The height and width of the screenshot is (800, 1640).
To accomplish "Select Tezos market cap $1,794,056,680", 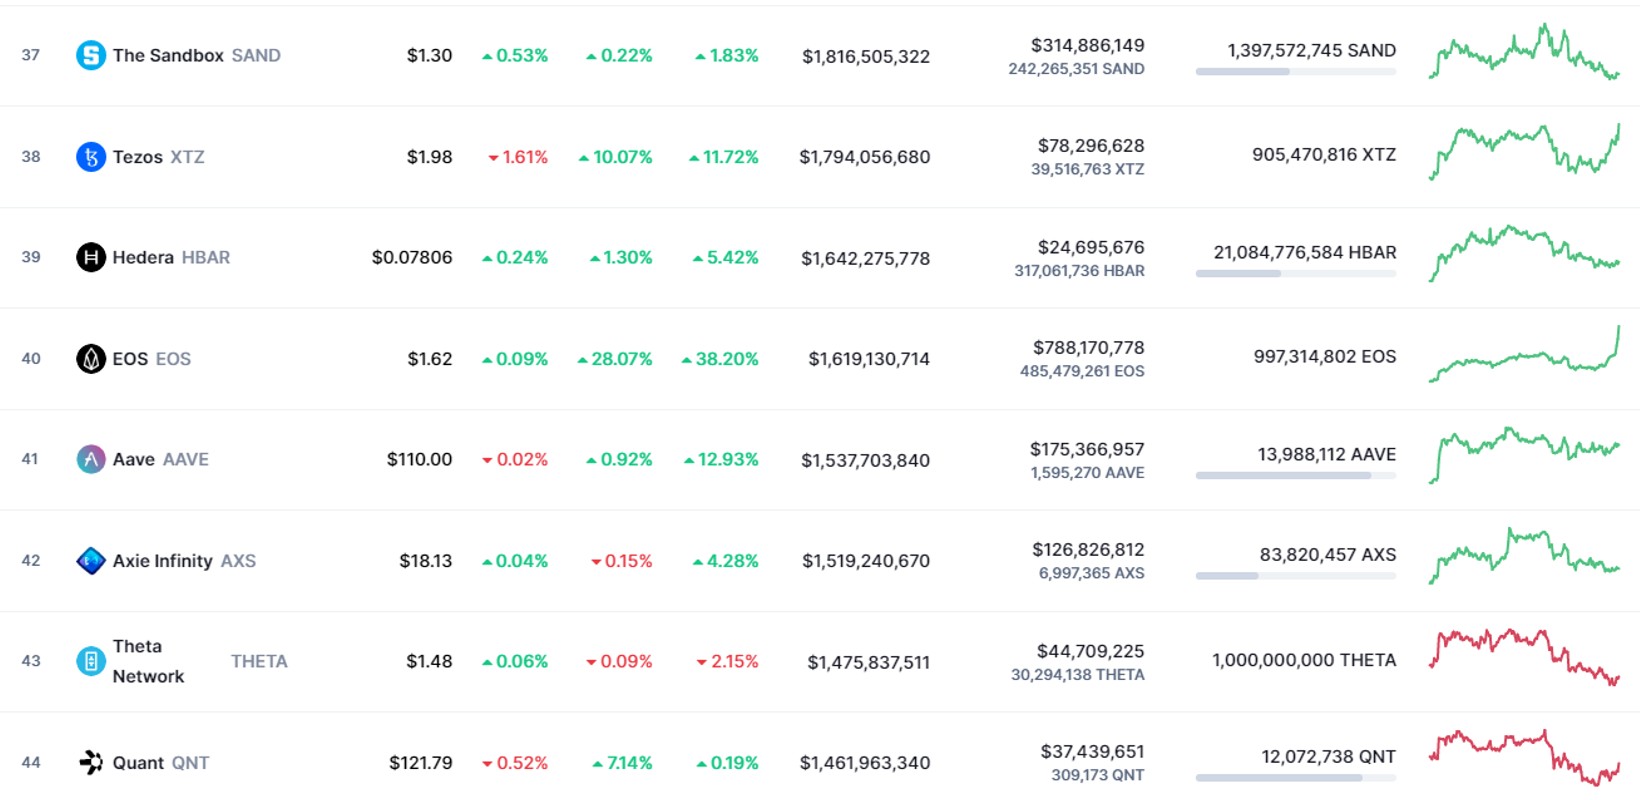I will click(865, 157).
